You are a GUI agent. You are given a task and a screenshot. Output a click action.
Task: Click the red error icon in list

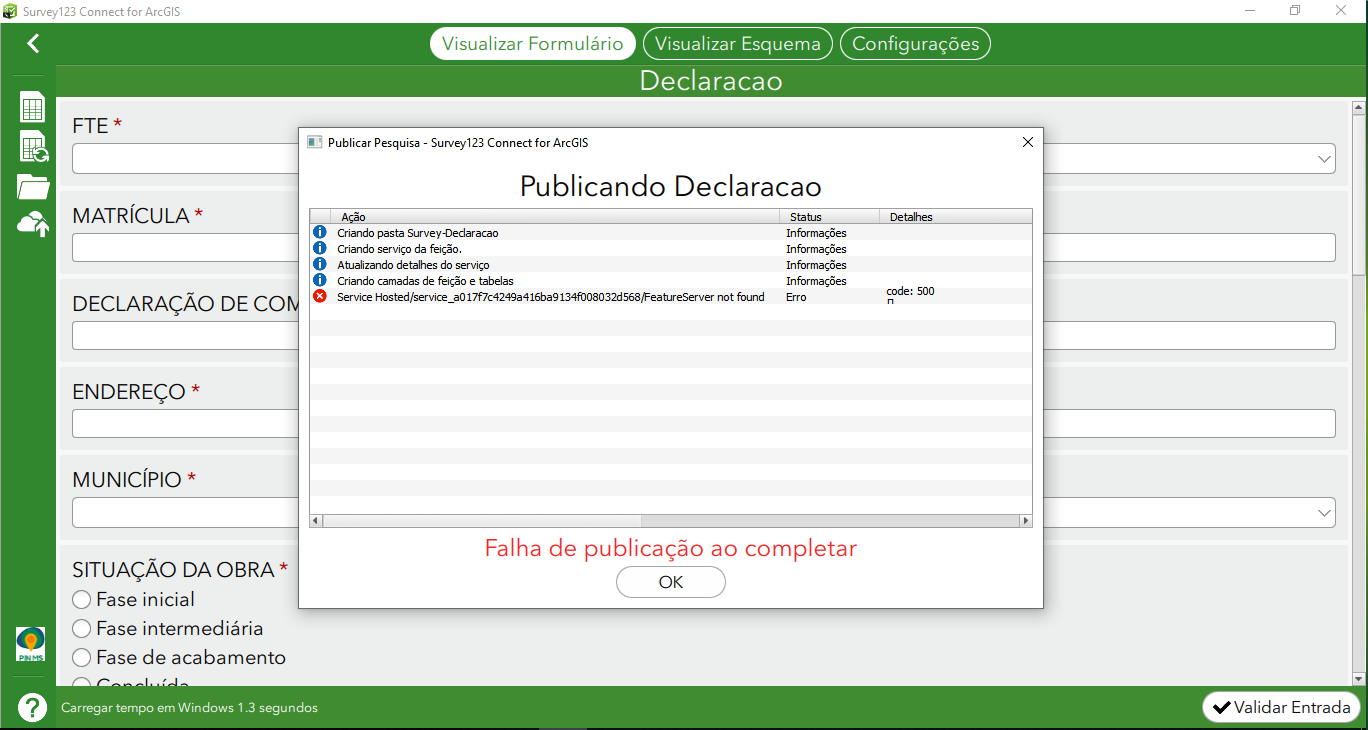point(320,297)
